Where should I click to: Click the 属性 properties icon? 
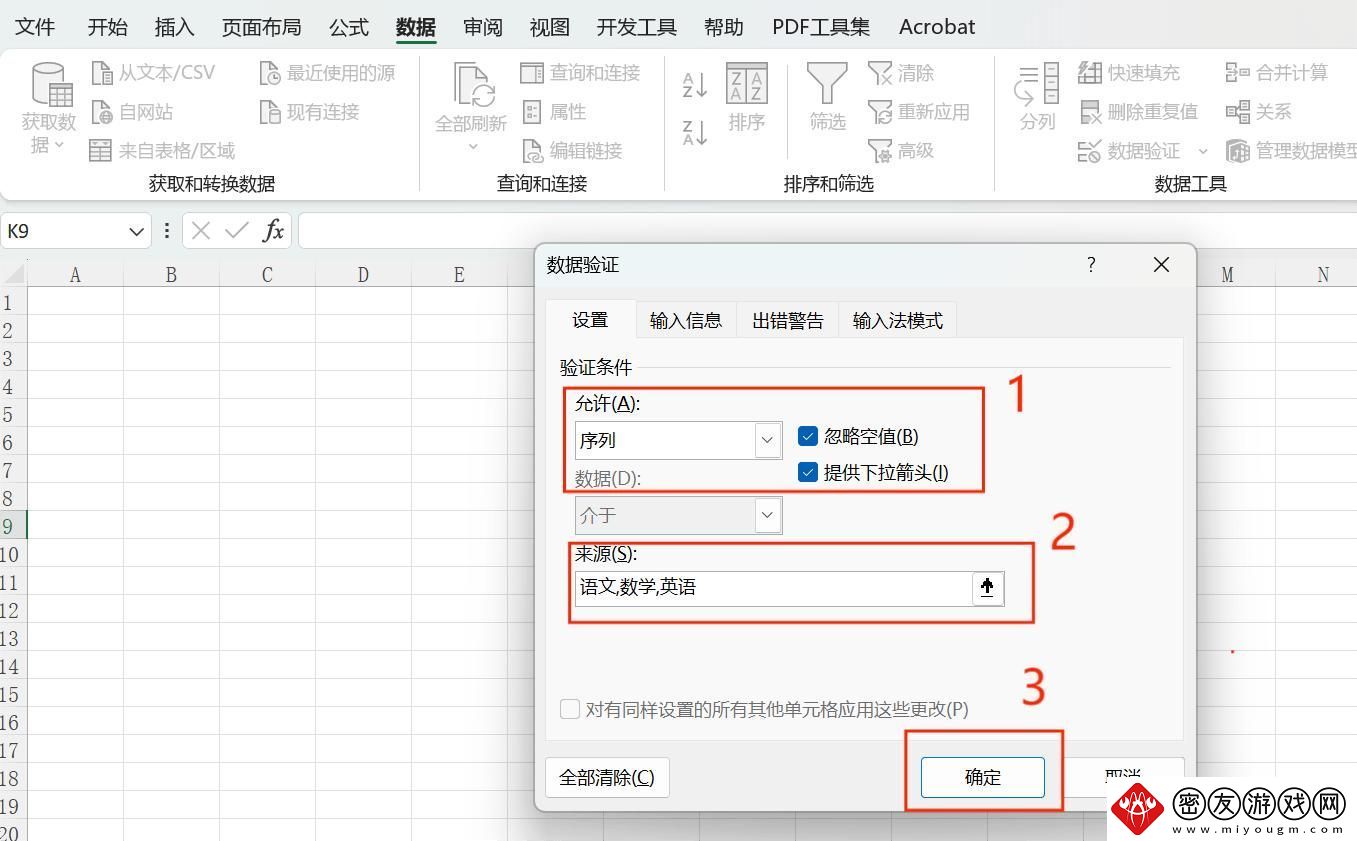(x=532, y=112)
